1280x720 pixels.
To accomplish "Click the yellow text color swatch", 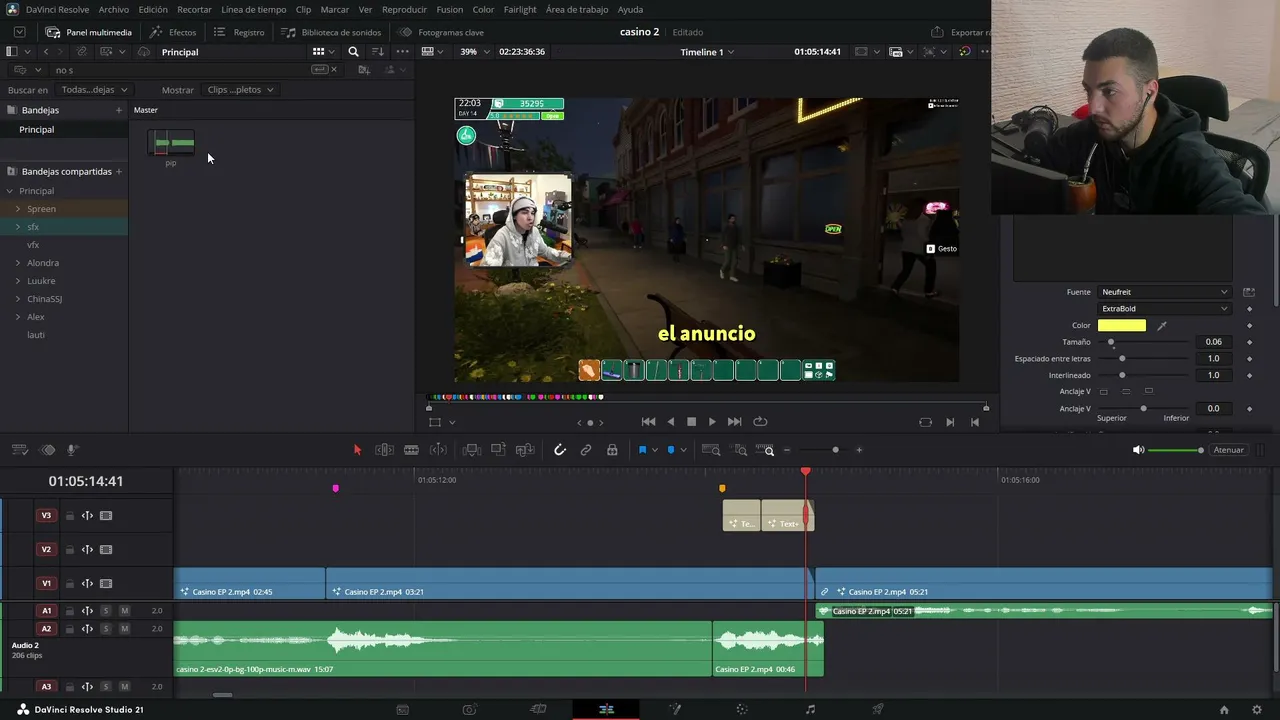I will (1122, 325).
